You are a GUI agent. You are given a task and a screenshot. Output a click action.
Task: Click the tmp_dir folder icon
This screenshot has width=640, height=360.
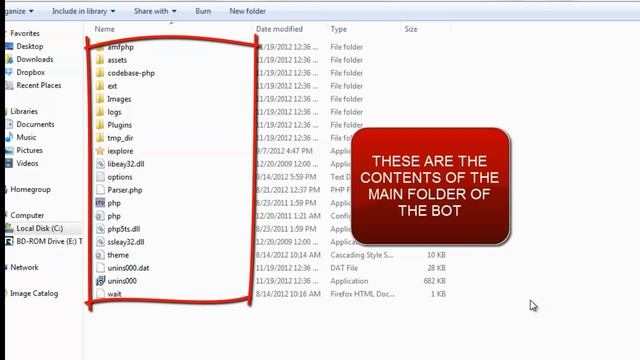tap(100, 138)
